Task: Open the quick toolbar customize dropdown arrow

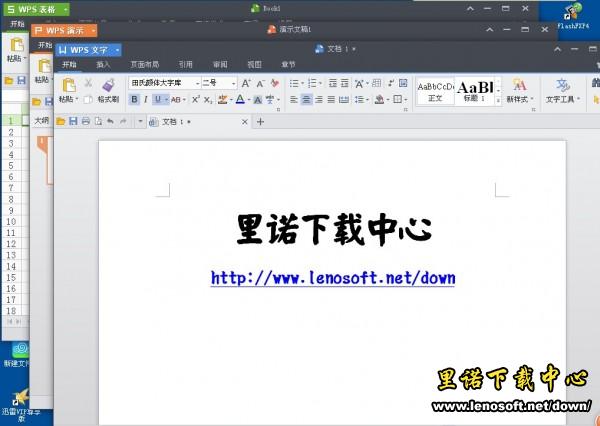Action: 140,122
